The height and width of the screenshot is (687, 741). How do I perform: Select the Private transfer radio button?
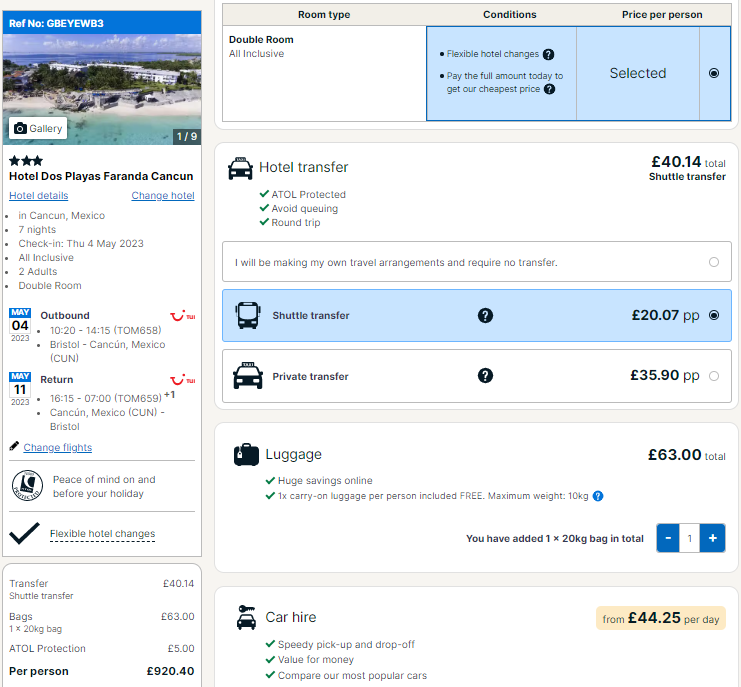(x=714, y=376)
